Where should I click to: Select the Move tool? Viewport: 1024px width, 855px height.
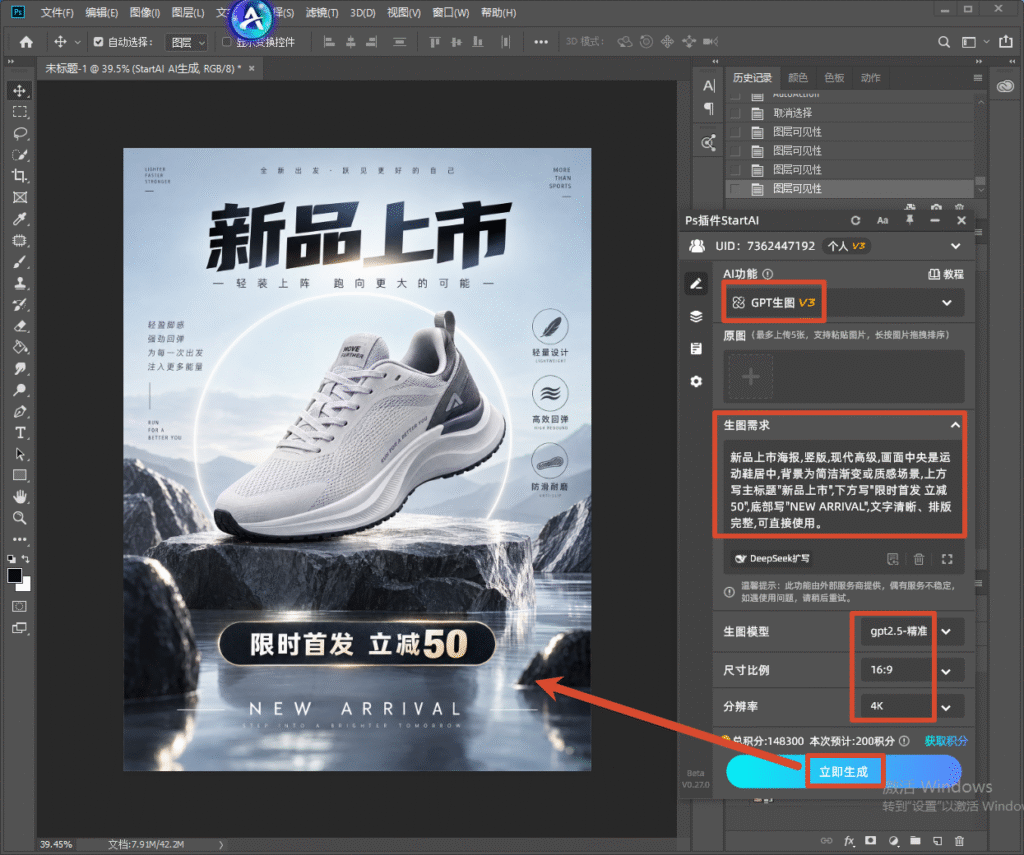20,90
